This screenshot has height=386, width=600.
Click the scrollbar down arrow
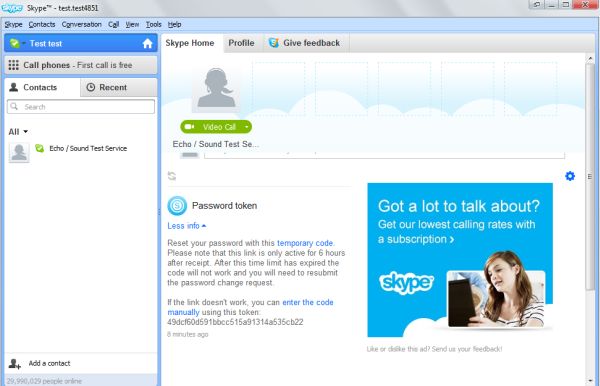(590, 381)
